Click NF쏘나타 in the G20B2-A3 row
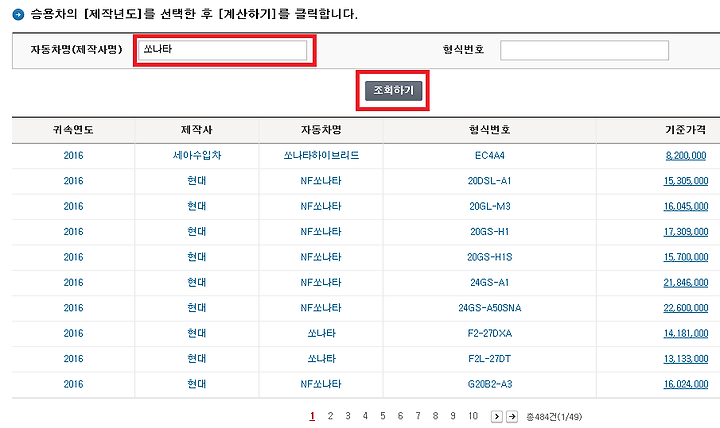The image size is (720, 428). point(321,384)
